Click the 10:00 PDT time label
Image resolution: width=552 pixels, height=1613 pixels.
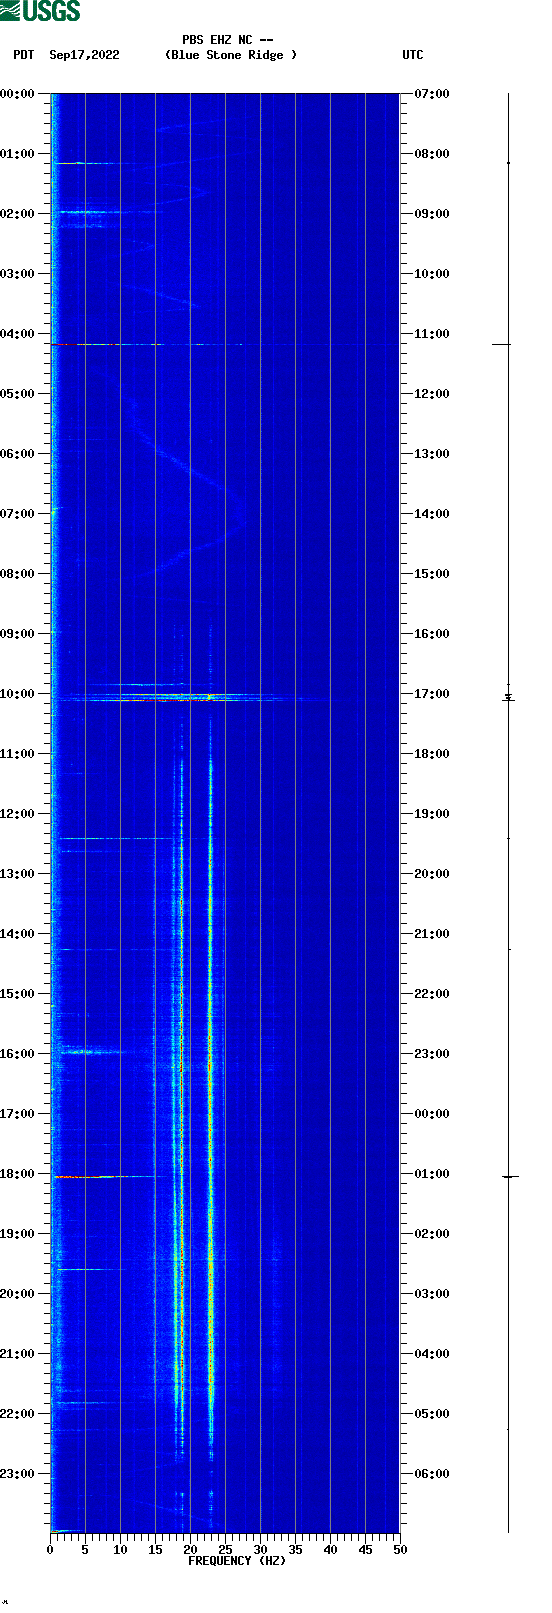pyautogui.click(x=18, y=694)
